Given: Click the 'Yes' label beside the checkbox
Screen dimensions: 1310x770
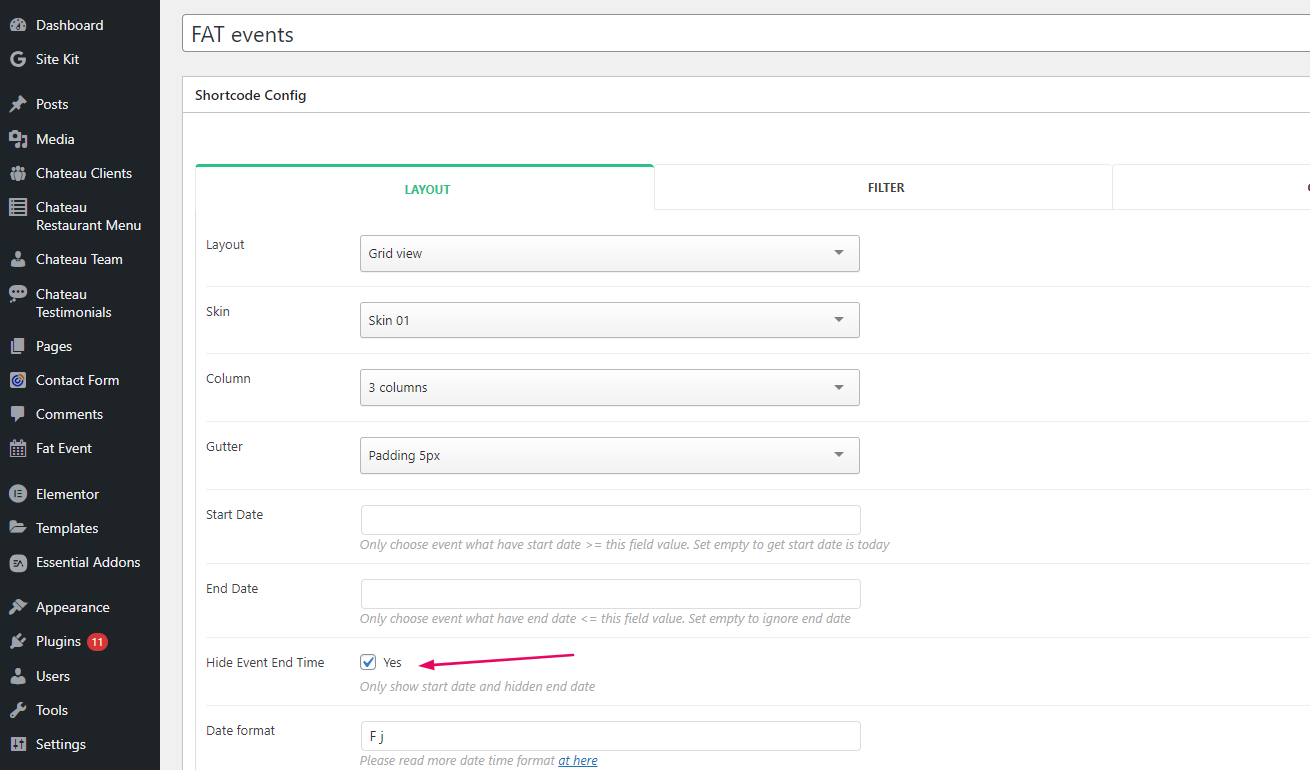Looking at the screenshot, I should pyautogui.click(x=392, y=662).
